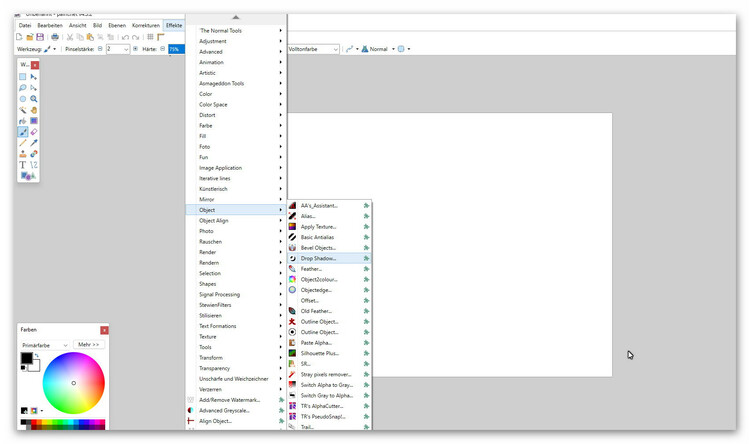Click the Paste clipboard icon
Viewport: 750px width, 444px height.
tap(90, 37)
